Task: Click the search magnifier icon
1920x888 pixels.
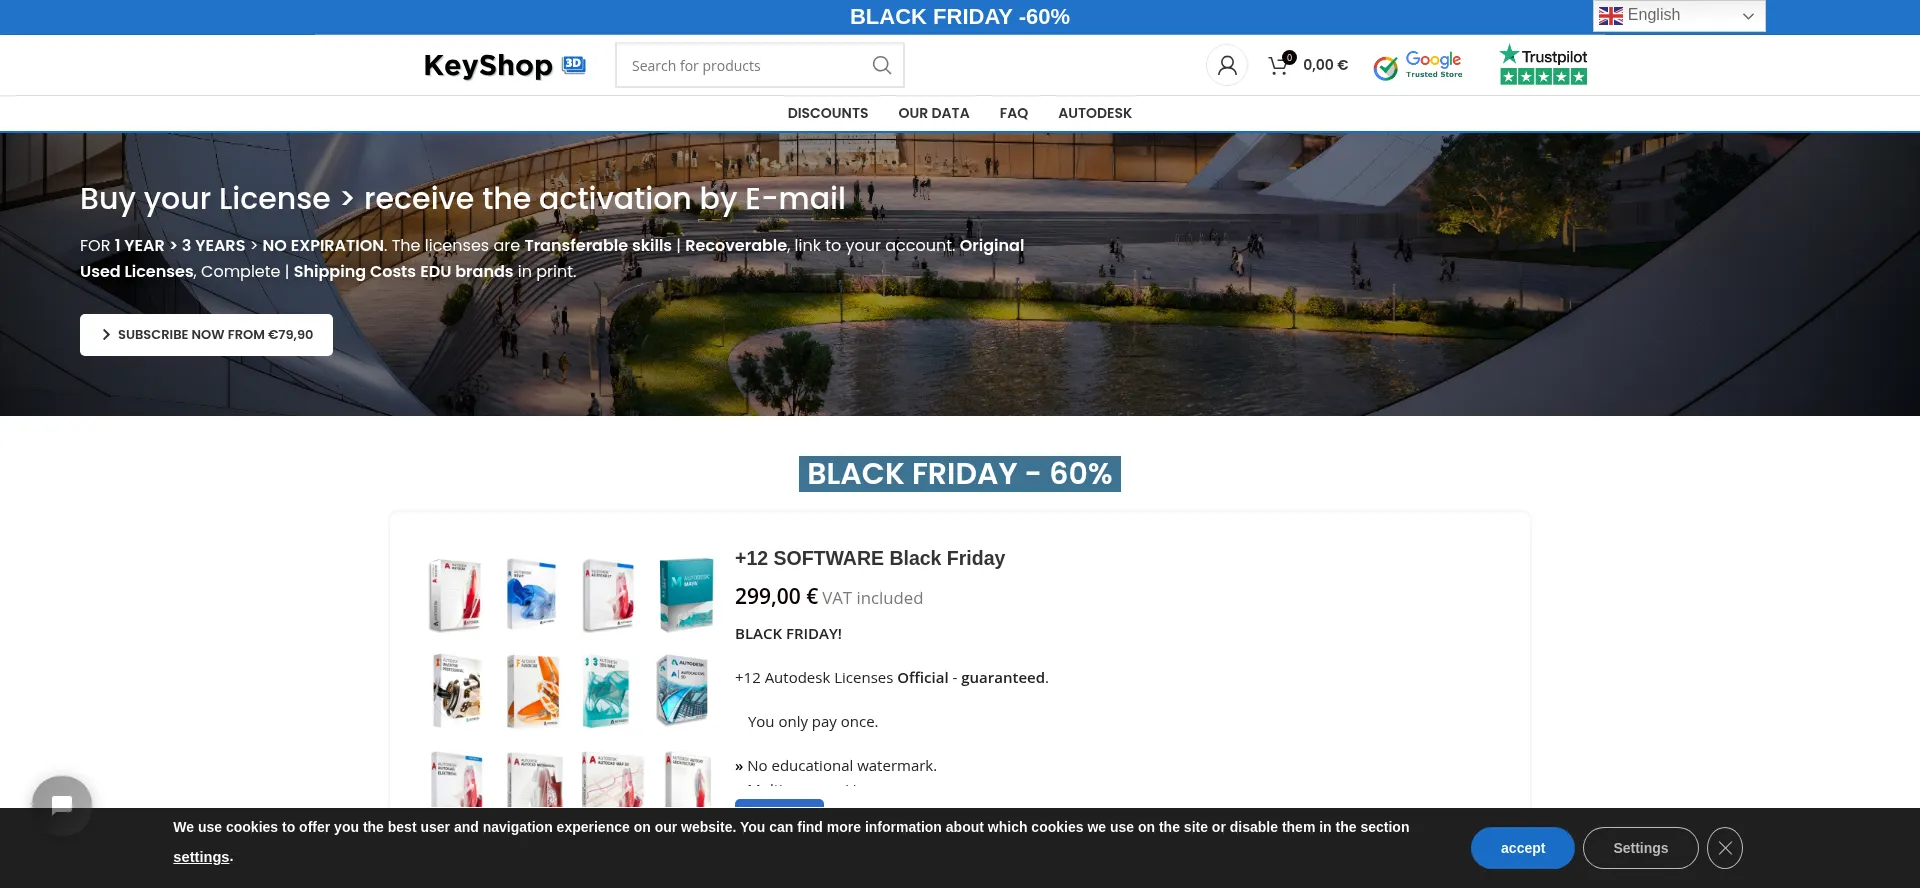Action: (881, 65)
